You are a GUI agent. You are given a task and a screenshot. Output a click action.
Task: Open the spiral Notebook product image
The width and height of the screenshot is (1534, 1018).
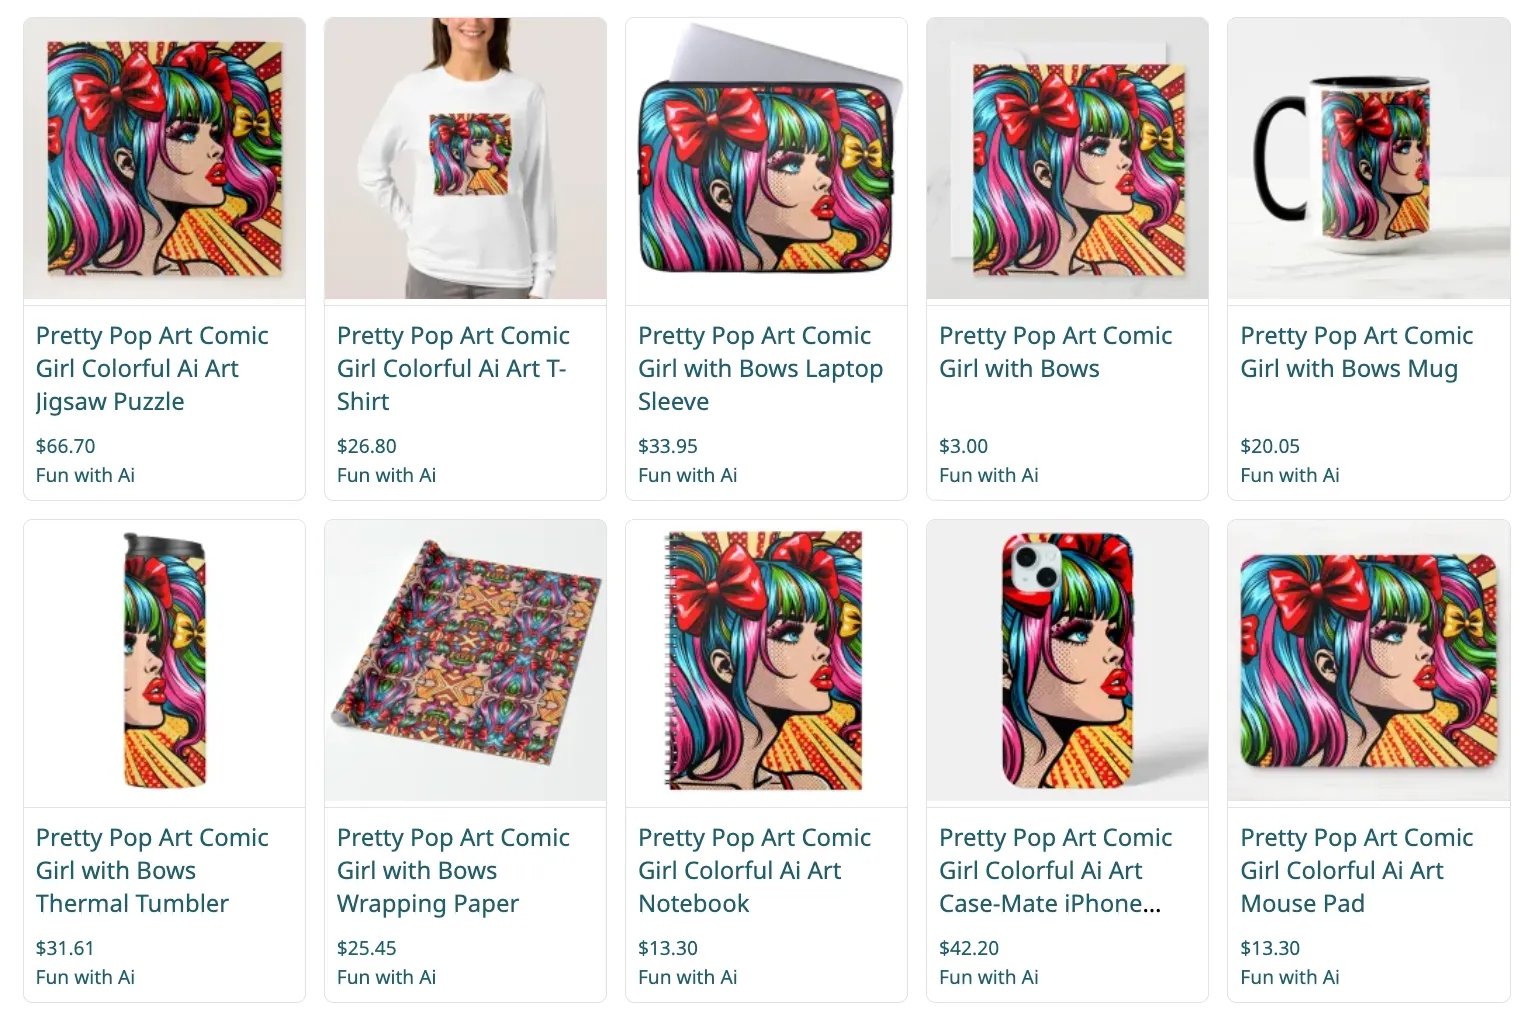(x=766, y=660)
